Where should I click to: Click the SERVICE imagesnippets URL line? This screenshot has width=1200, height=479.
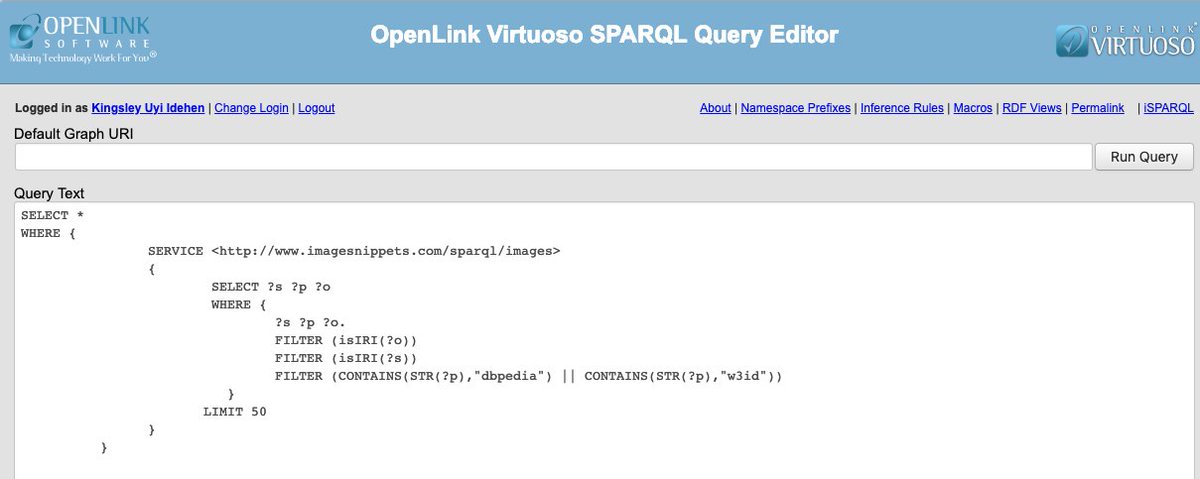point(354,251)
